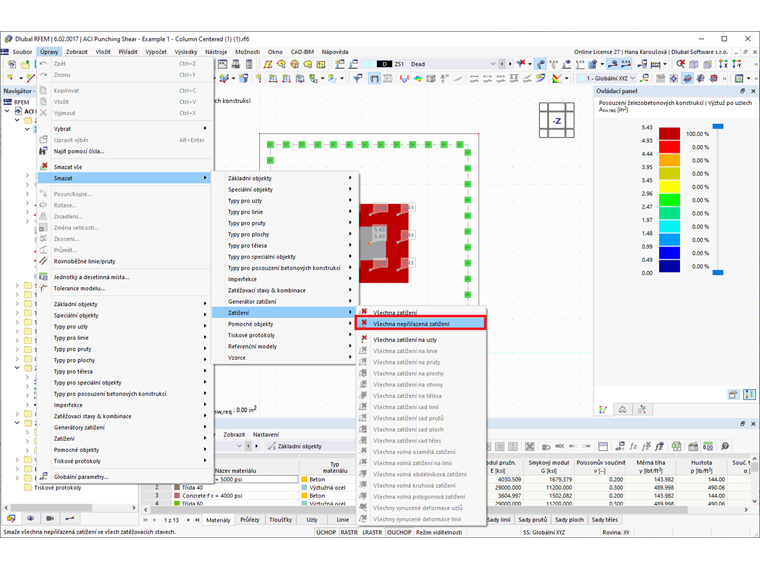Toggle the RASTR grid status button

(348, 532)
